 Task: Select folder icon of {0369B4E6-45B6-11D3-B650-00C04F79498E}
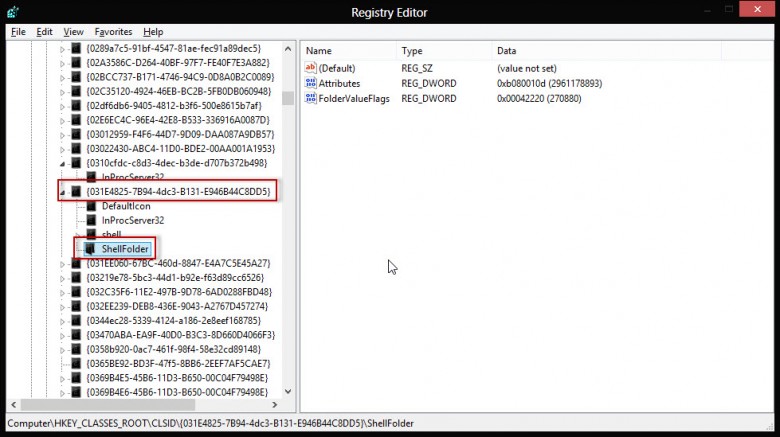(76, 392)
